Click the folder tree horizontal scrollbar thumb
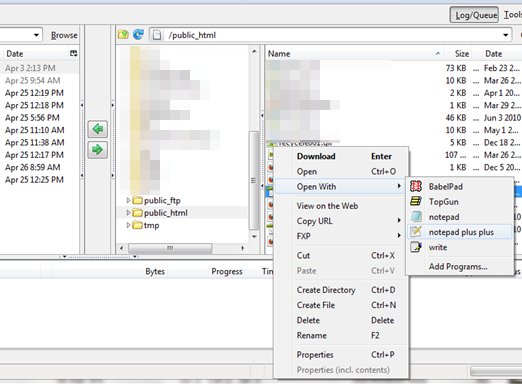This screenshot has height=384, width=522. click(170, 248)
